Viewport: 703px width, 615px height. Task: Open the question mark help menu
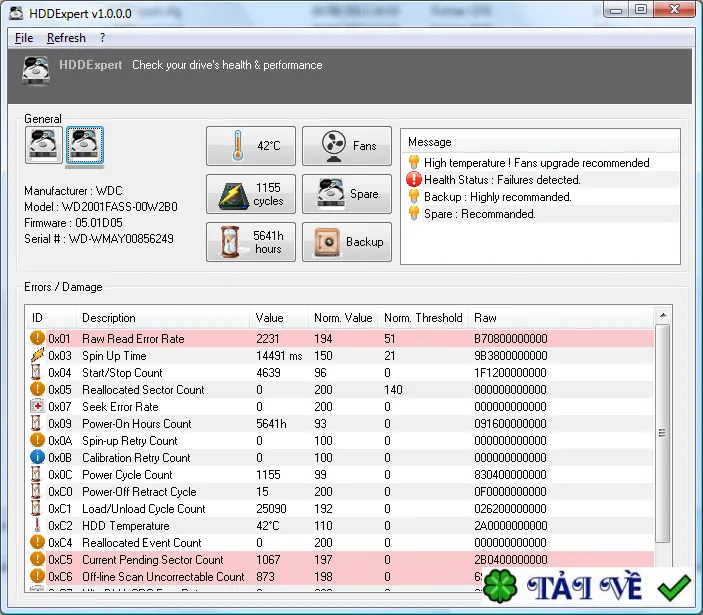103,38
